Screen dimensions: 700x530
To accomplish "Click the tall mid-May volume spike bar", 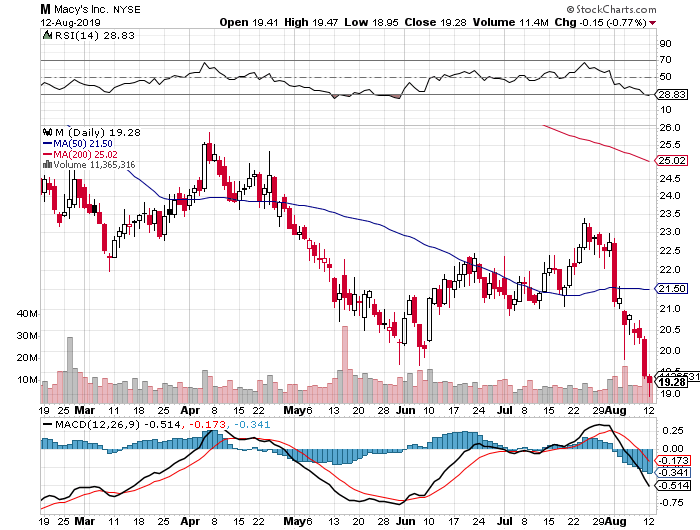I will pyautogui.click(x=344, y=365).
